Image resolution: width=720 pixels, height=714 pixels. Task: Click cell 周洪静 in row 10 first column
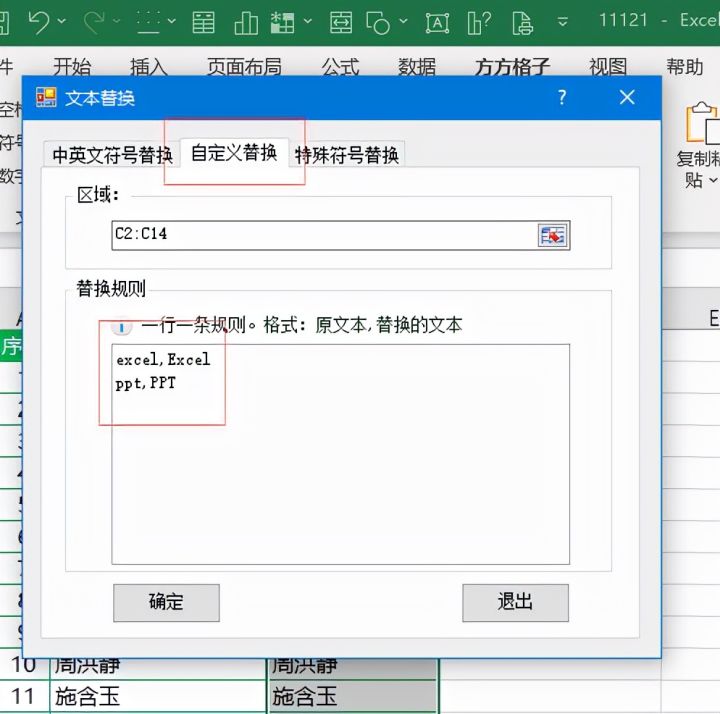click(x=158, y=668)
